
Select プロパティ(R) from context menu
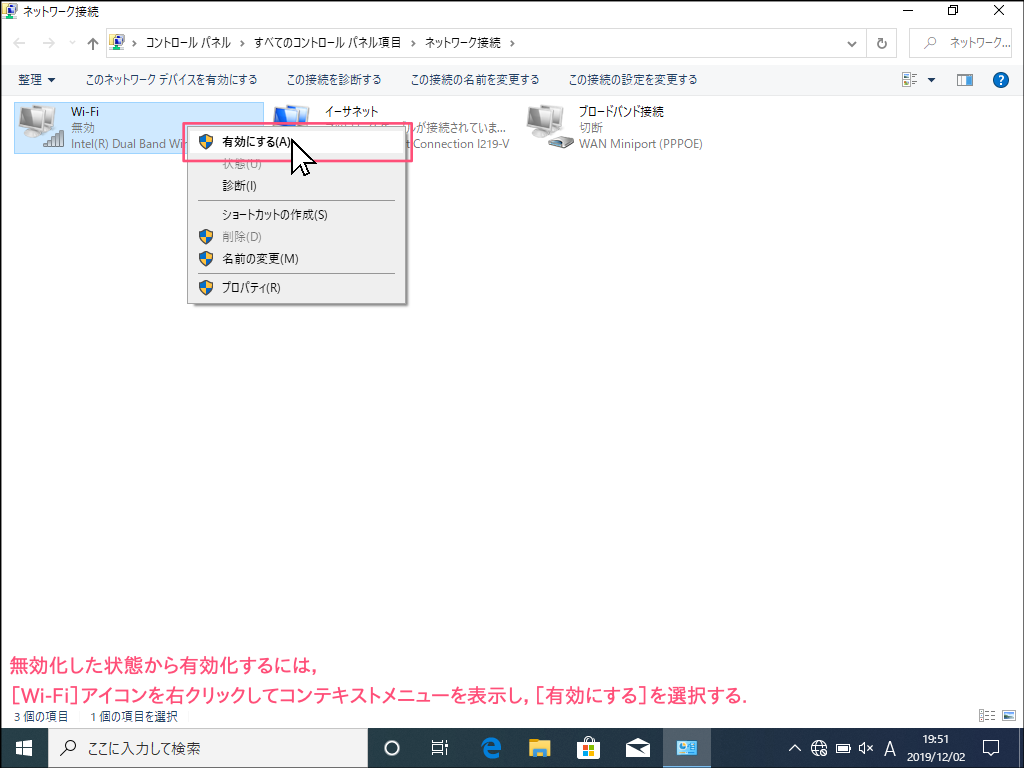coord(251,288)
